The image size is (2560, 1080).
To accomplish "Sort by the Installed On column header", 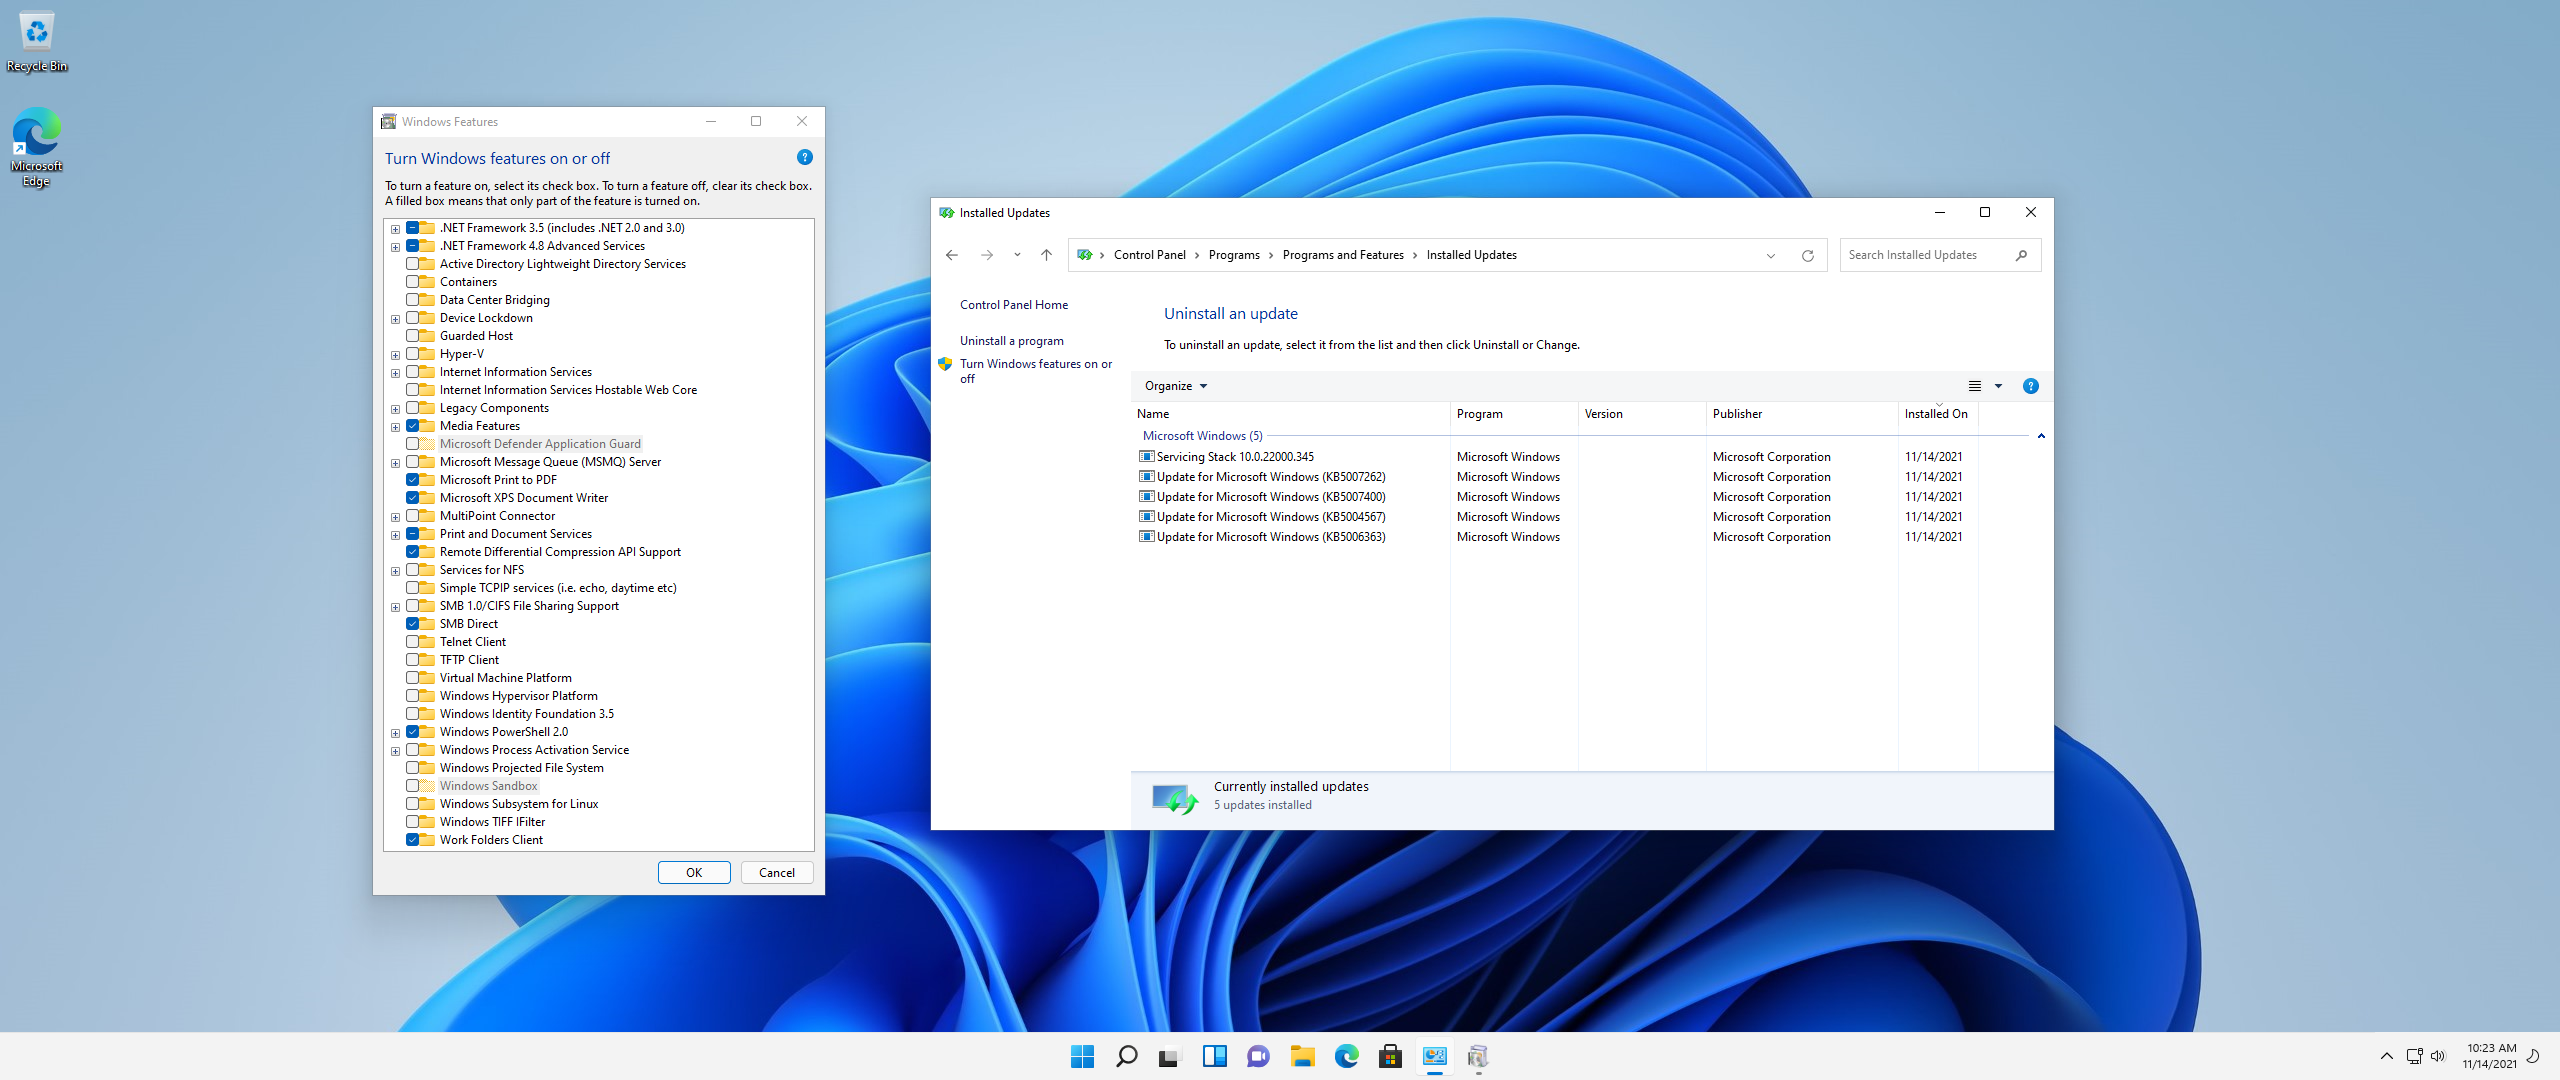I will [x=1938, y=414].
